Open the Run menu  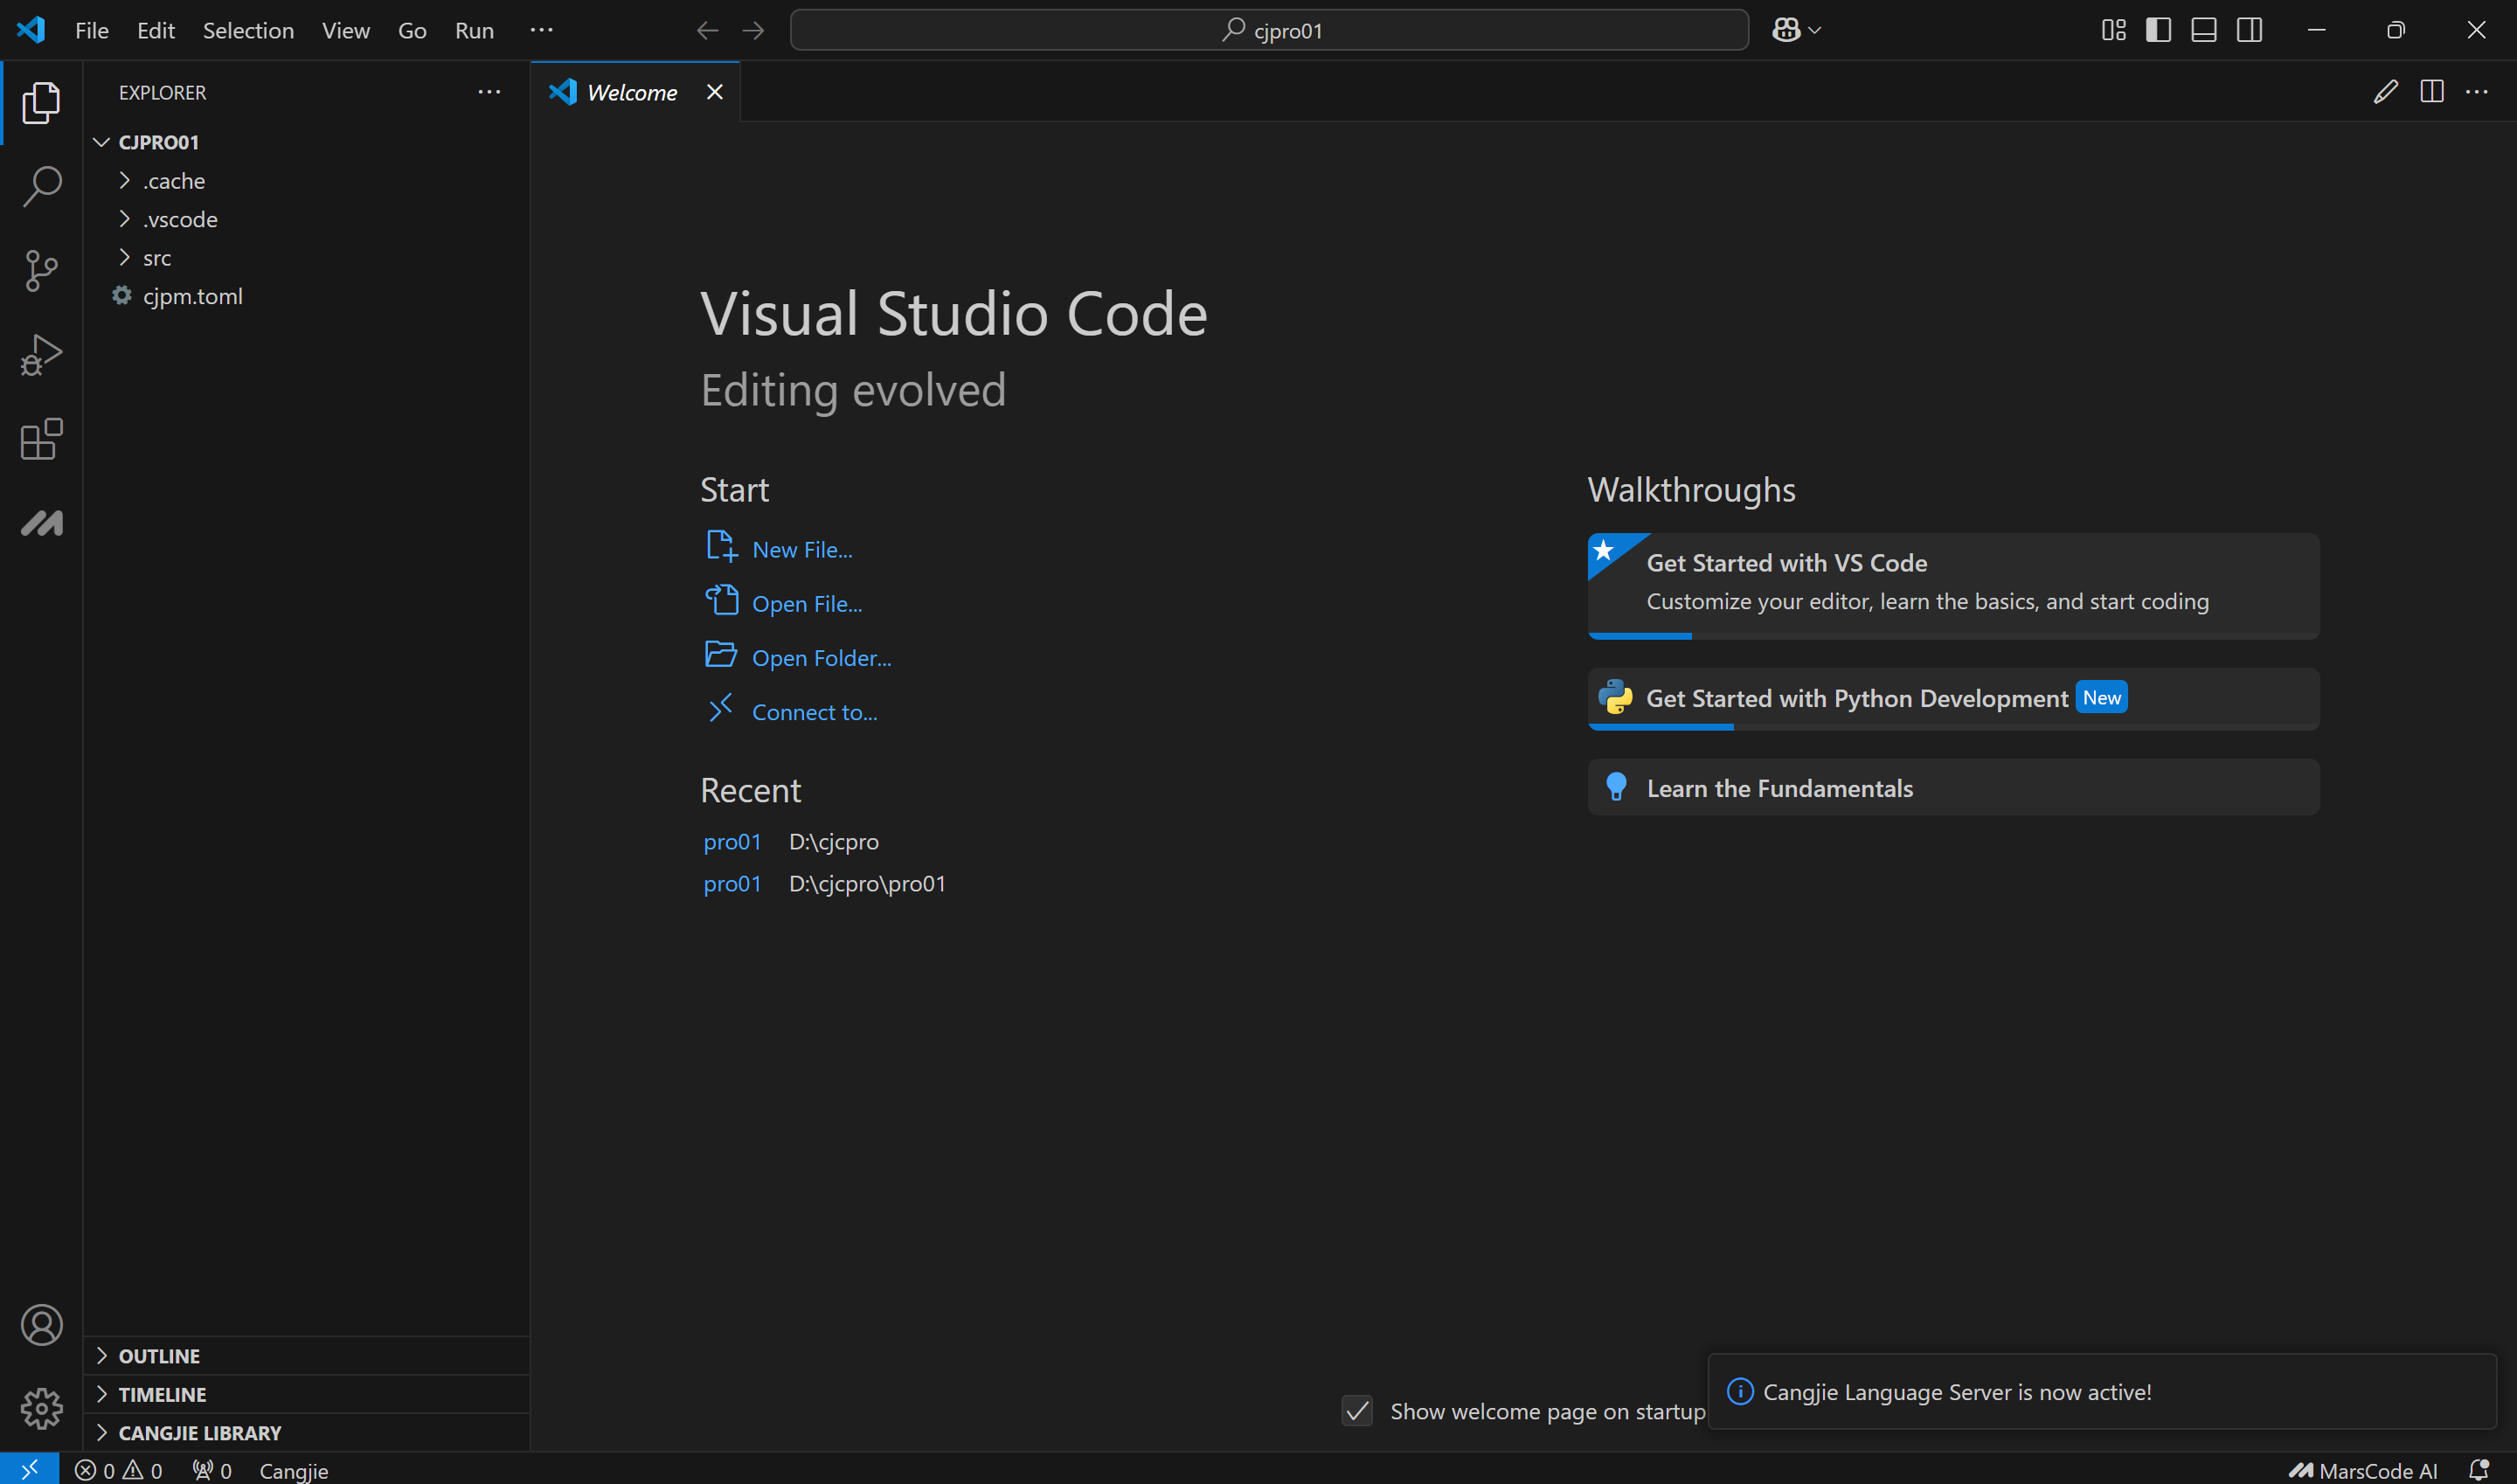[x=474, y=30]
